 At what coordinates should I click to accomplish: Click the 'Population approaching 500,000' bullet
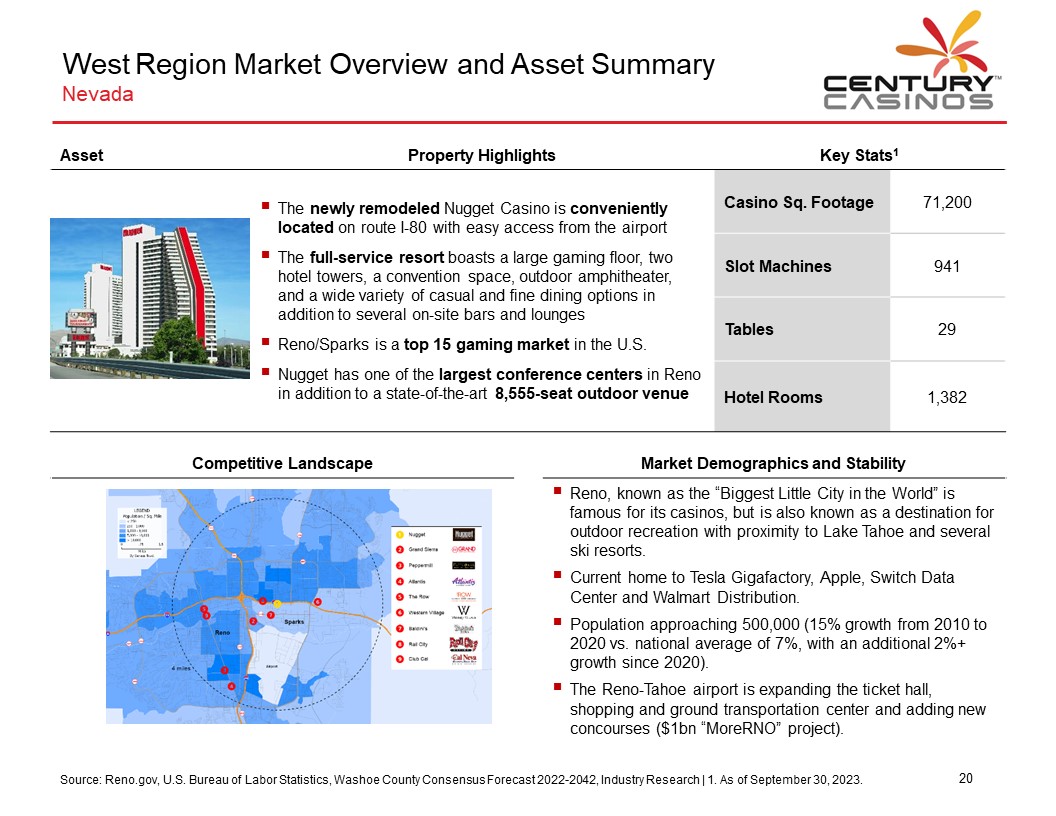tap(778, 643)
